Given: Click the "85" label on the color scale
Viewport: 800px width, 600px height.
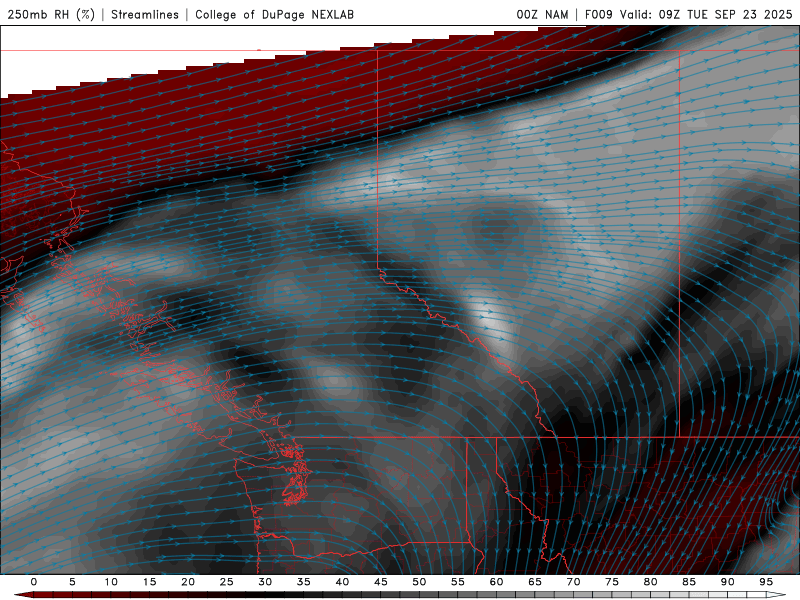Looking at the screenshot, I should tap(689, 582).
